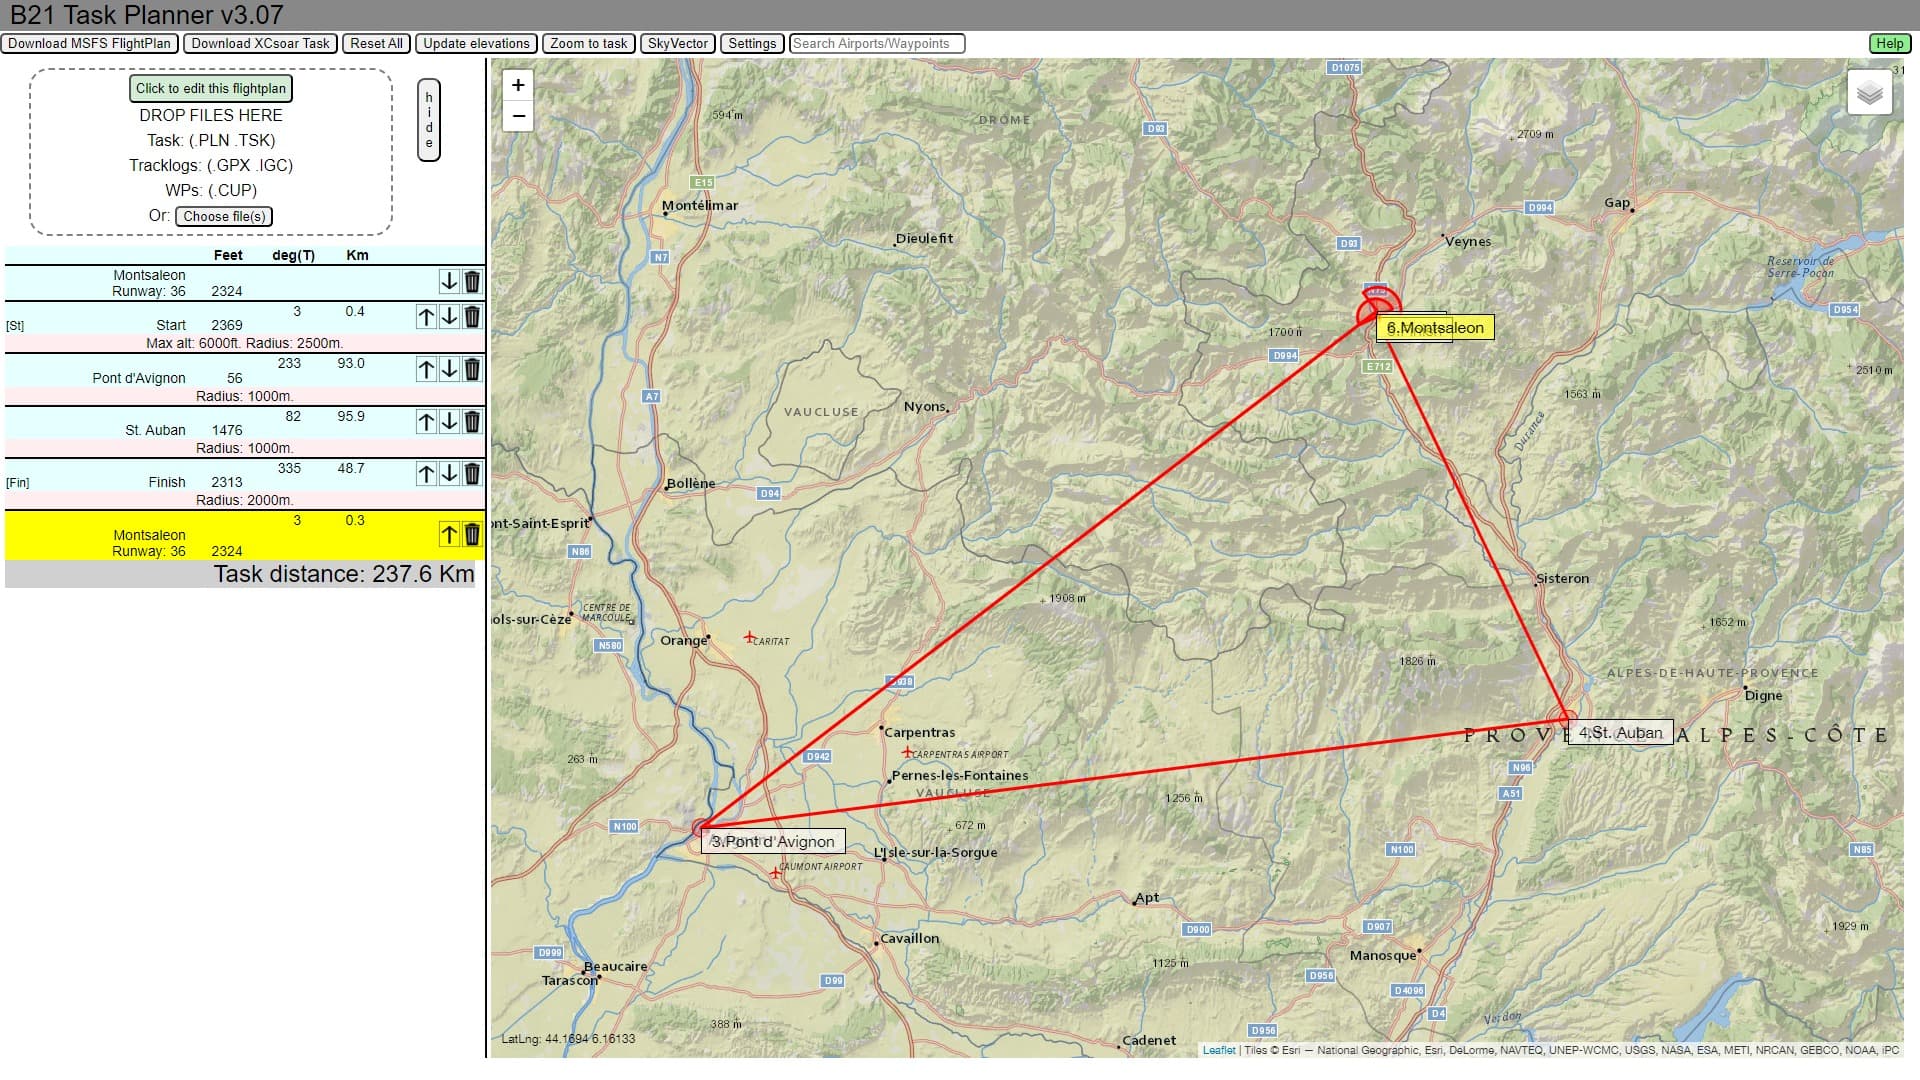
Task: Open the Leaflet attribution link
Action: (1218, 1050)
